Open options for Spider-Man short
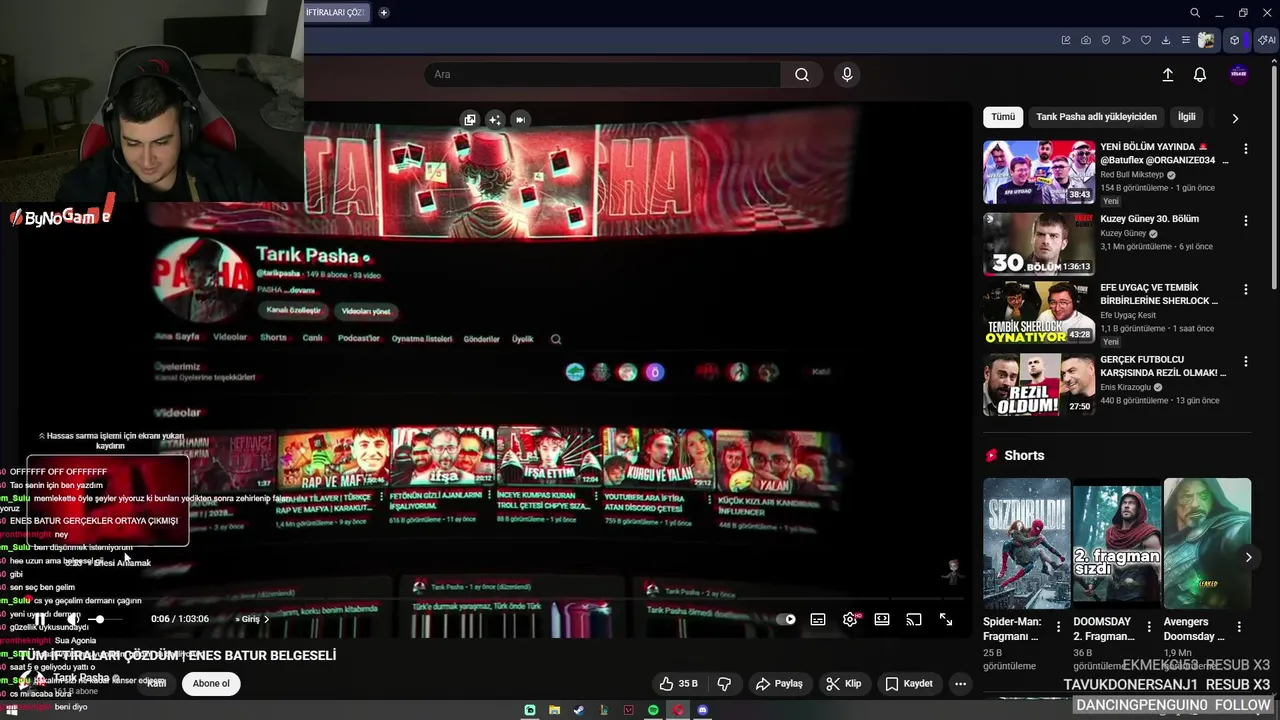This screenshot has width=1280, height=720. tap(1058, 627)
